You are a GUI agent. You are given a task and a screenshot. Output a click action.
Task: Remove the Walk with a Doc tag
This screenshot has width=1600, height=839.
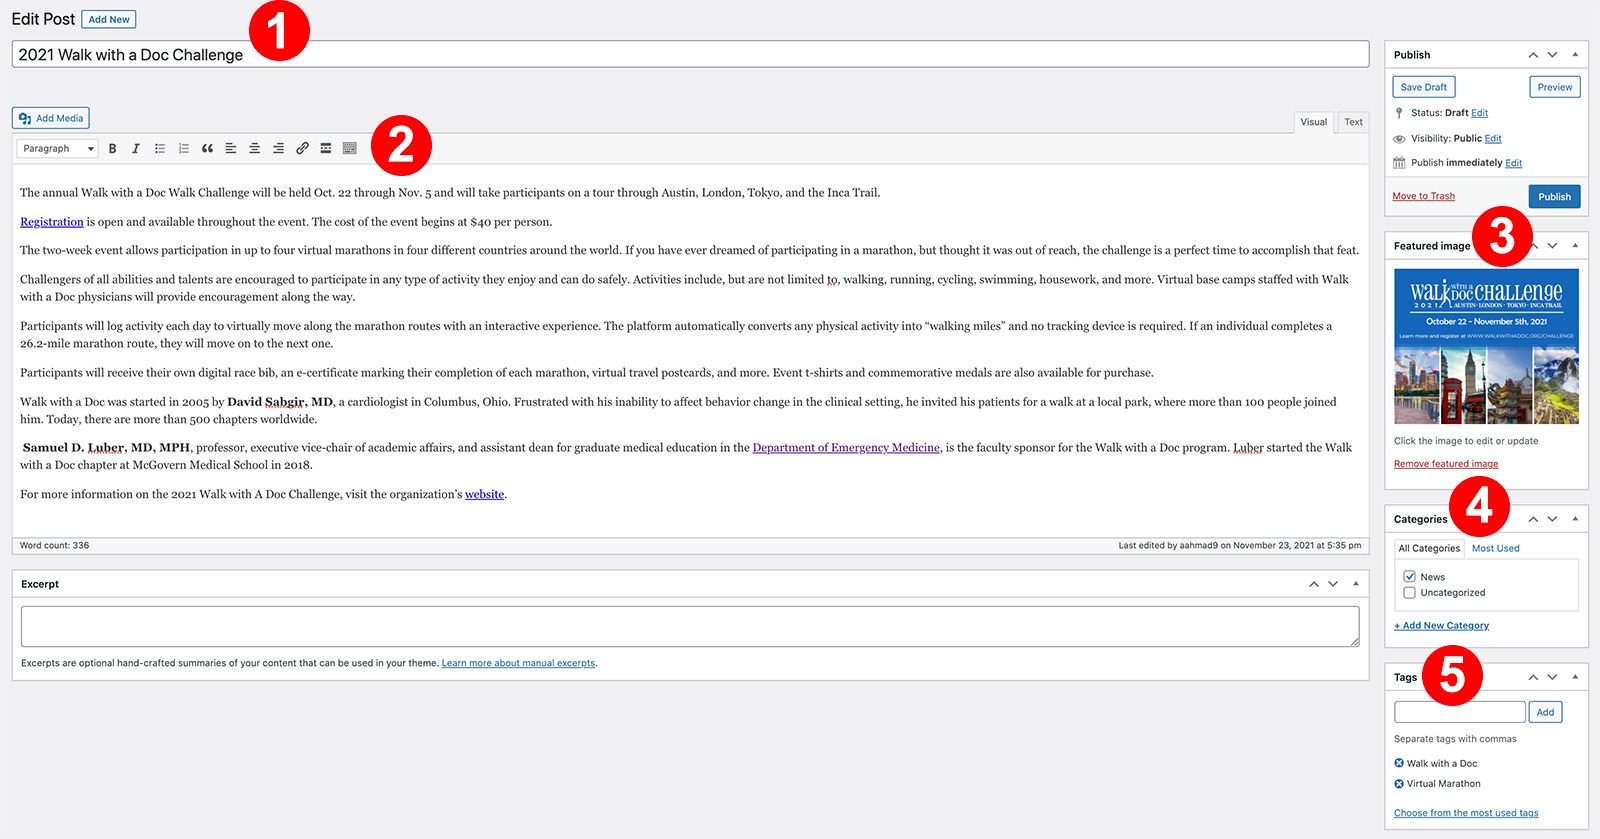coord(1399,763)
